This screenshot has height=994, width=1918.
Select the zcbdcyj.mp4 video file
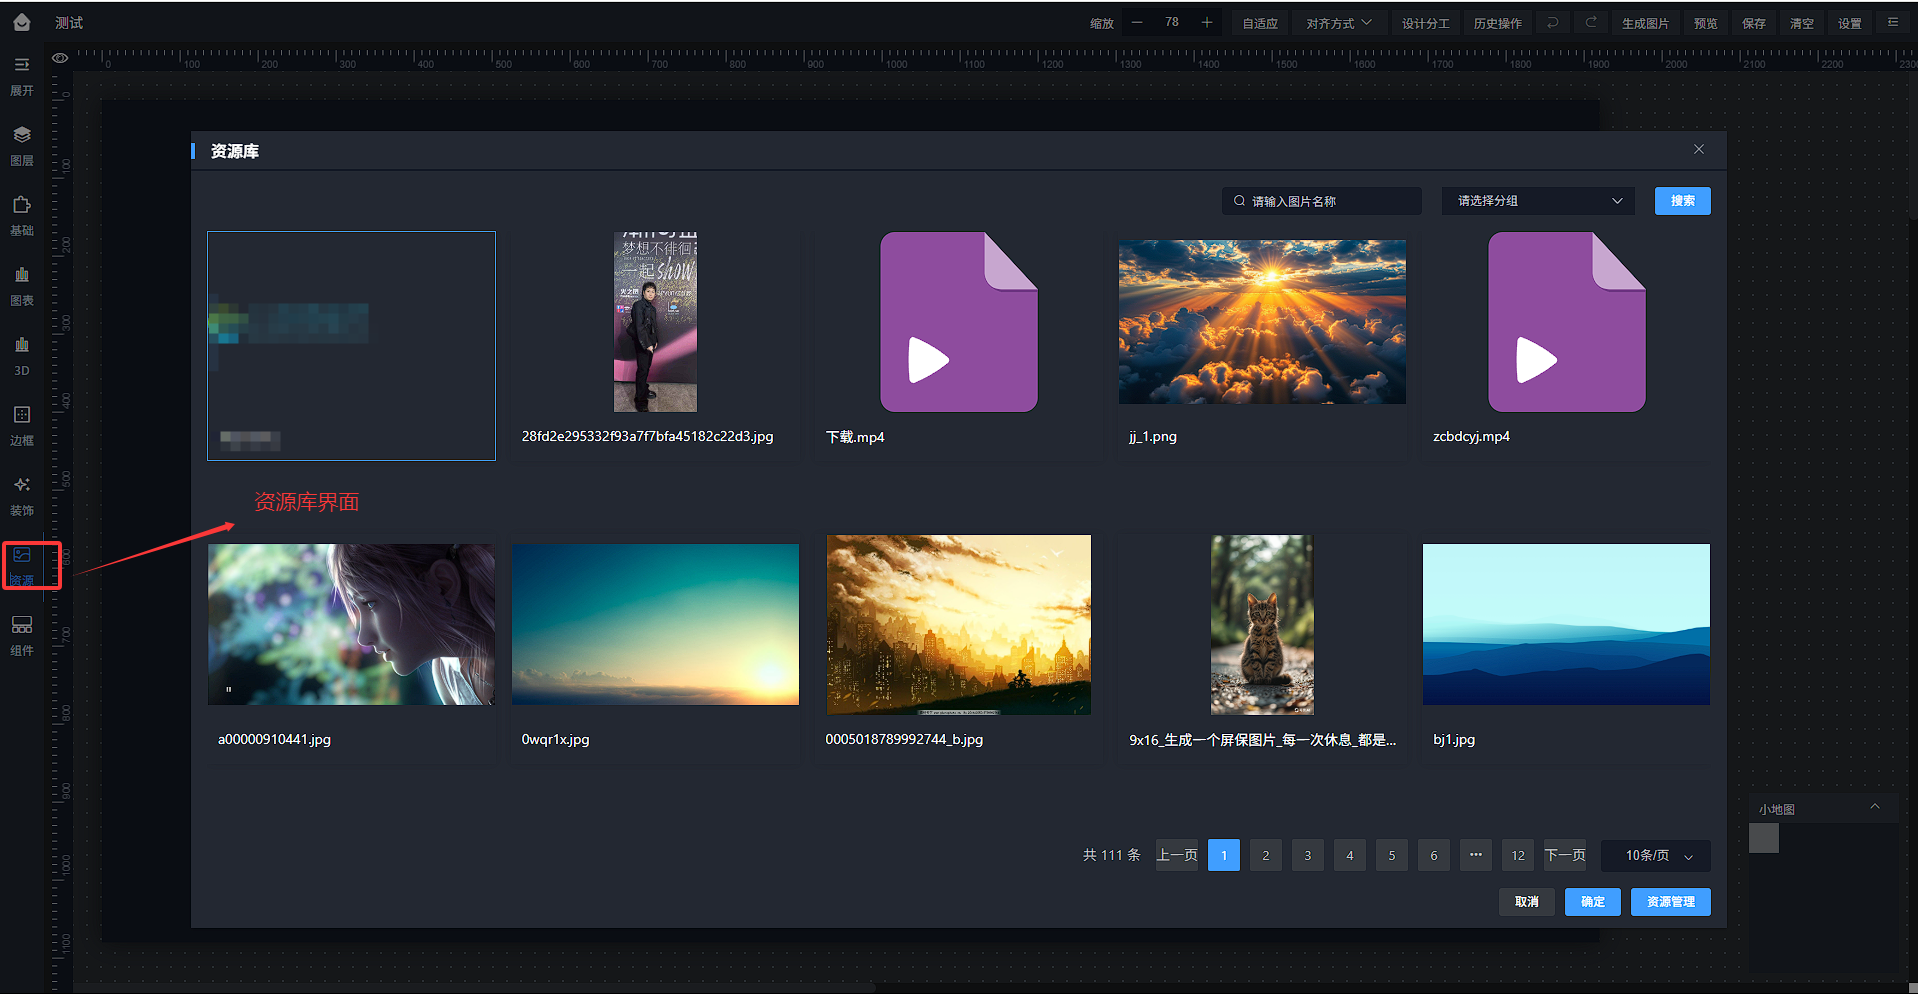coord(1567,322)
